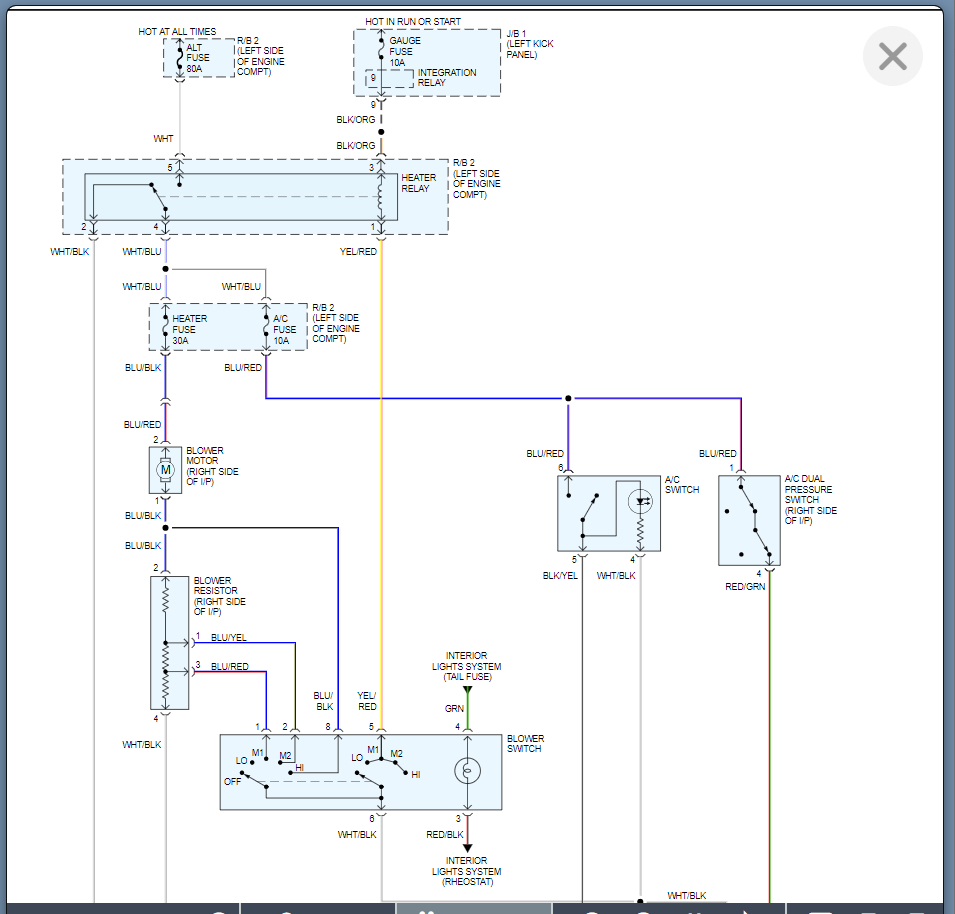This screenshot has height=914, width=955.
Task: Close the wiring diagram viewer
Action: pyautogui.click(x=892, y=56)
